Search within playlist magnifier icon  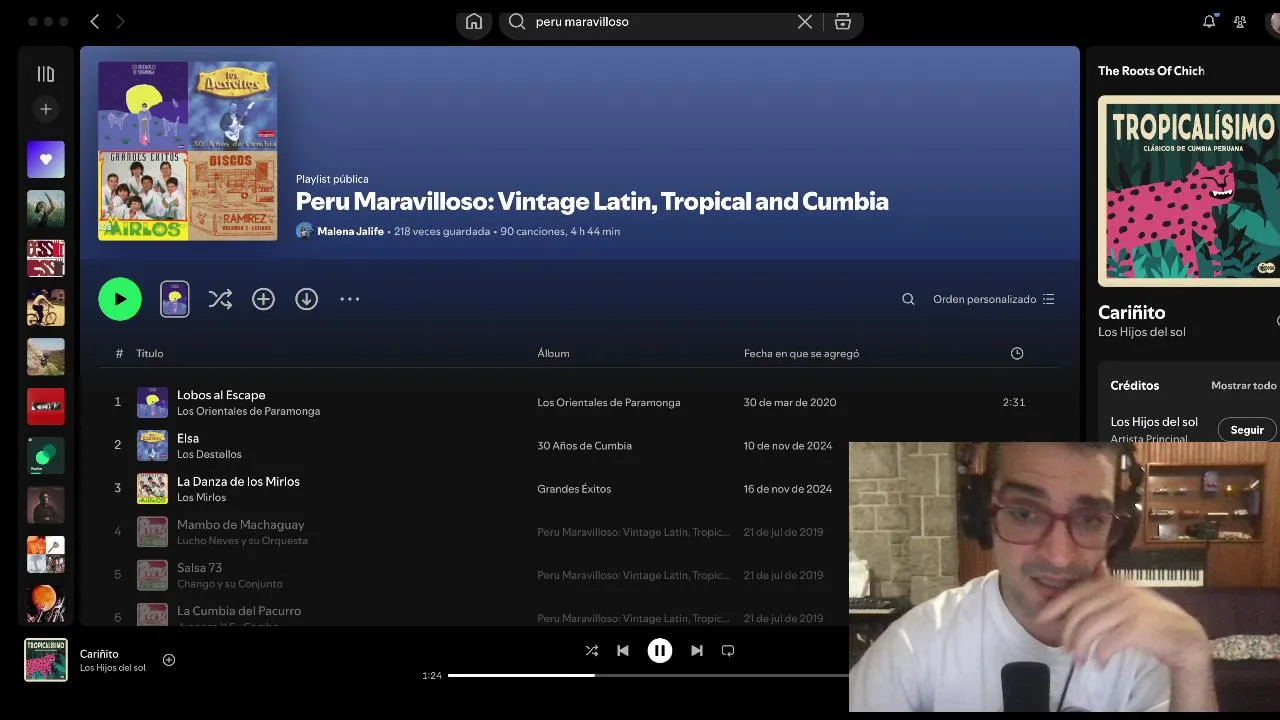(x=908, y=299)
